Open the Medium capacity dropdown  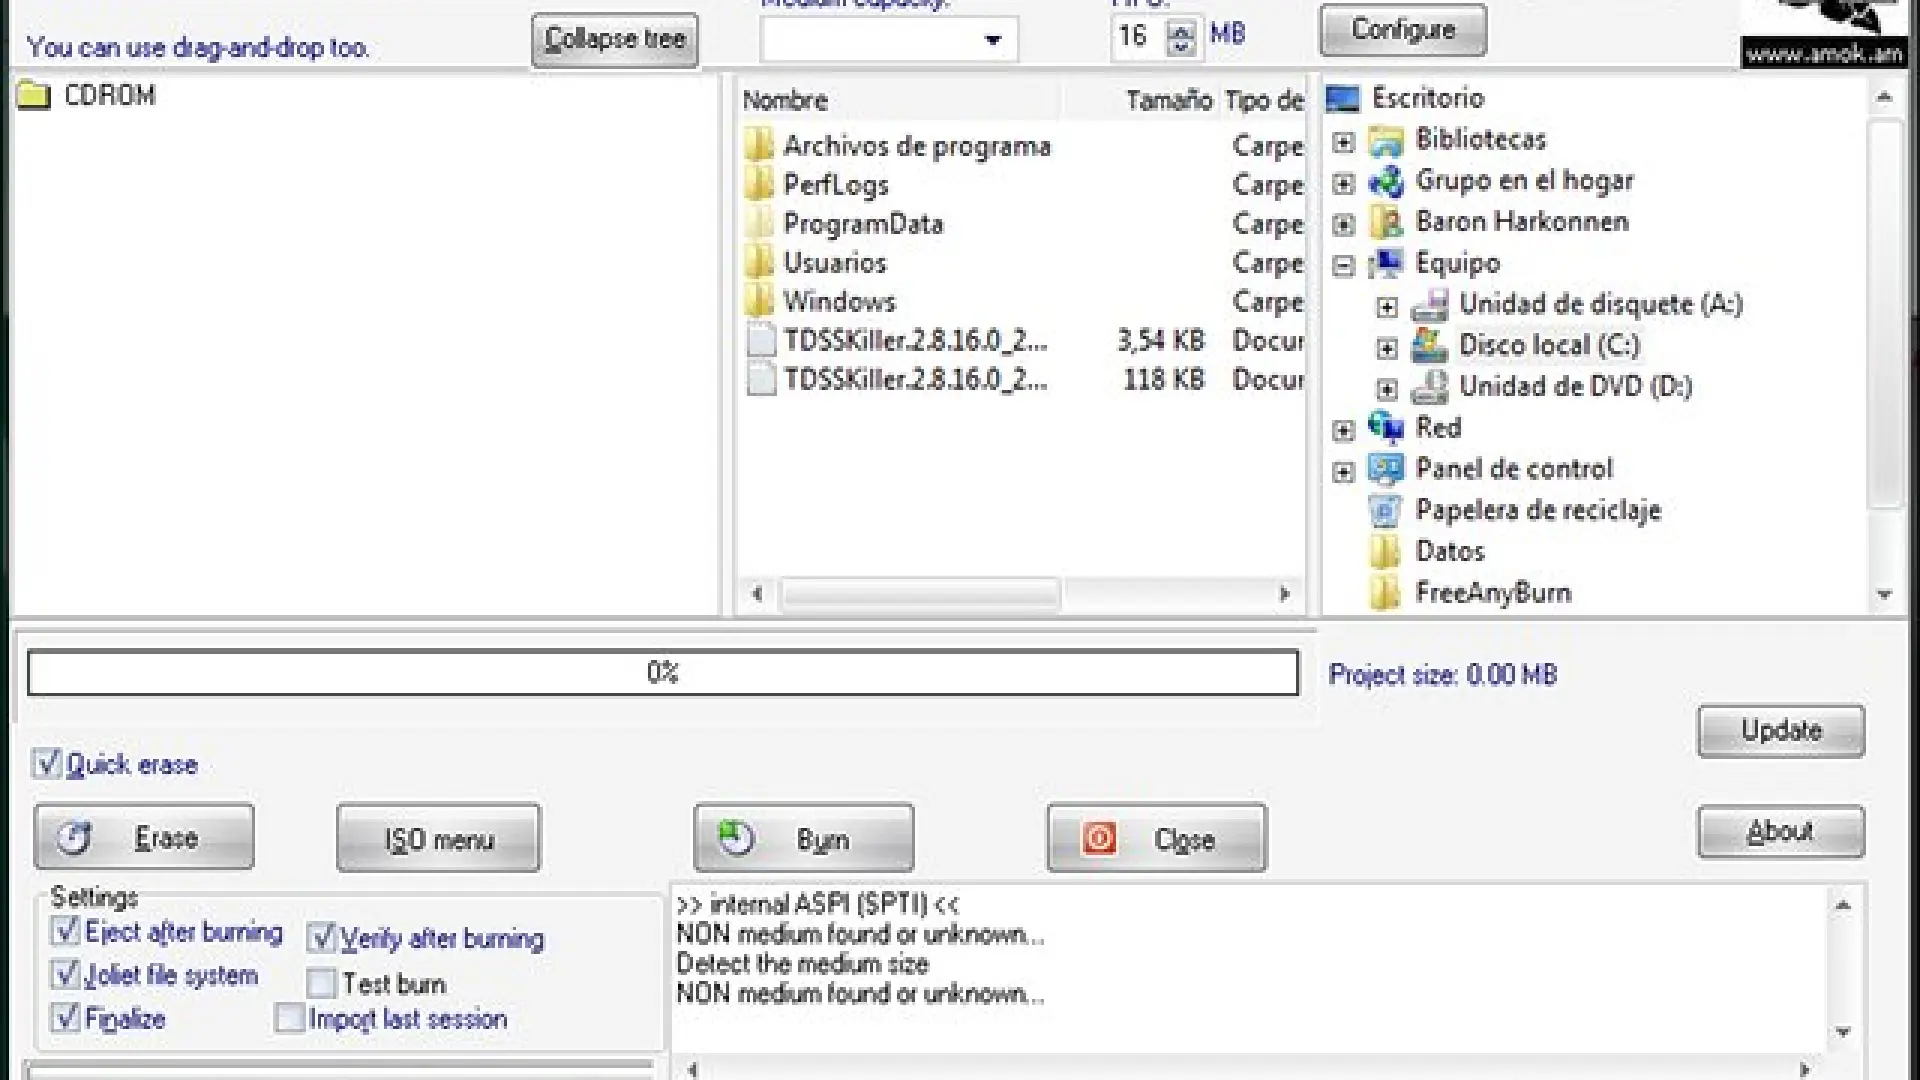(991, 40)
